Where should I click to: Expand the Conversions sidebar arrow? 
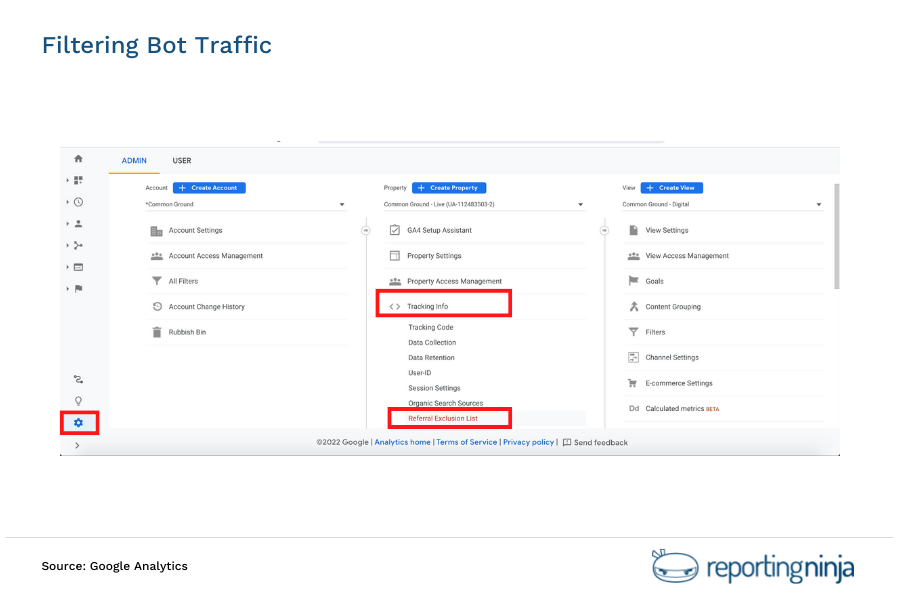click(68, 289)
